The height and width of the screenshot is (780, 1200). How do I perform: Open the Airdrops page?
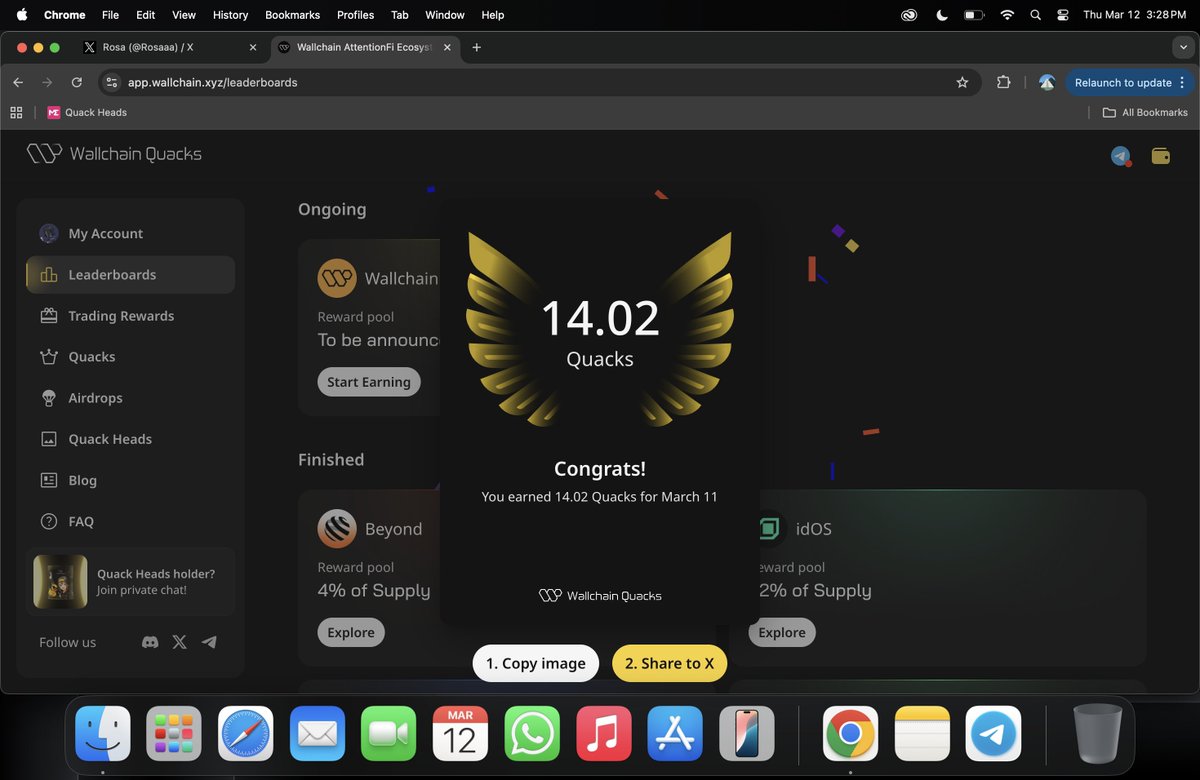tap(130, 397)
